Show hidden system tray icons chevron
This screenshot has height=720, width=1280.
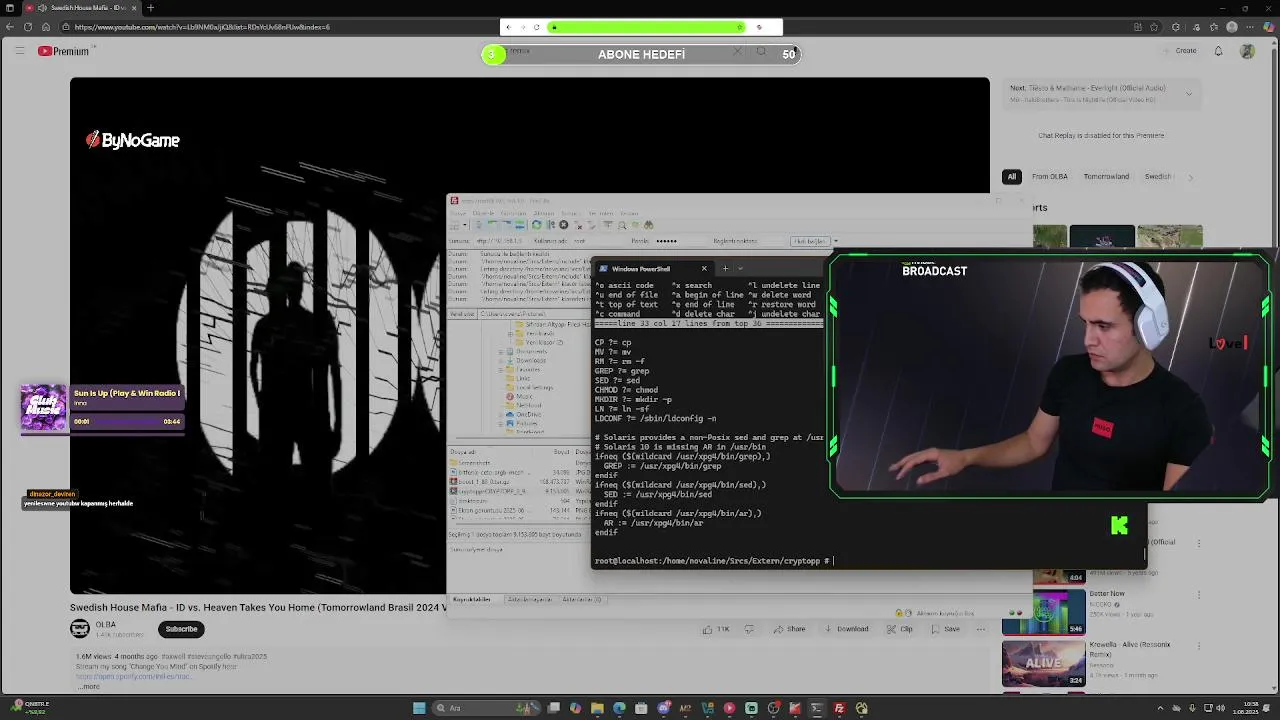click(x=1160, y=708)
